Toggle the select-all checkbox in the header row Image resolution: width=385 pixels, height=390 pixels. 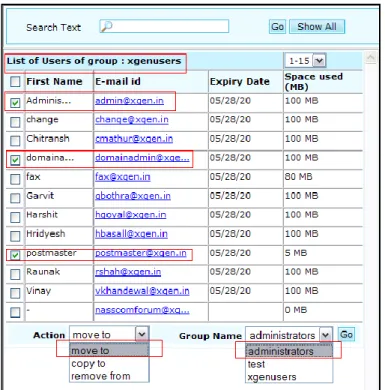pos(15,81)
